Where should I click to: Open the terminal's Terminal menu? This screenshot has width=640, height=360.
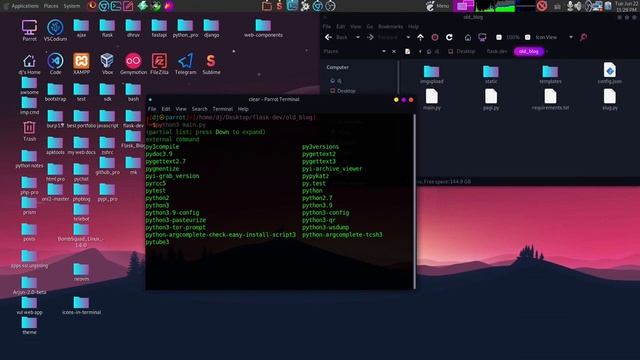click(222, 109)
